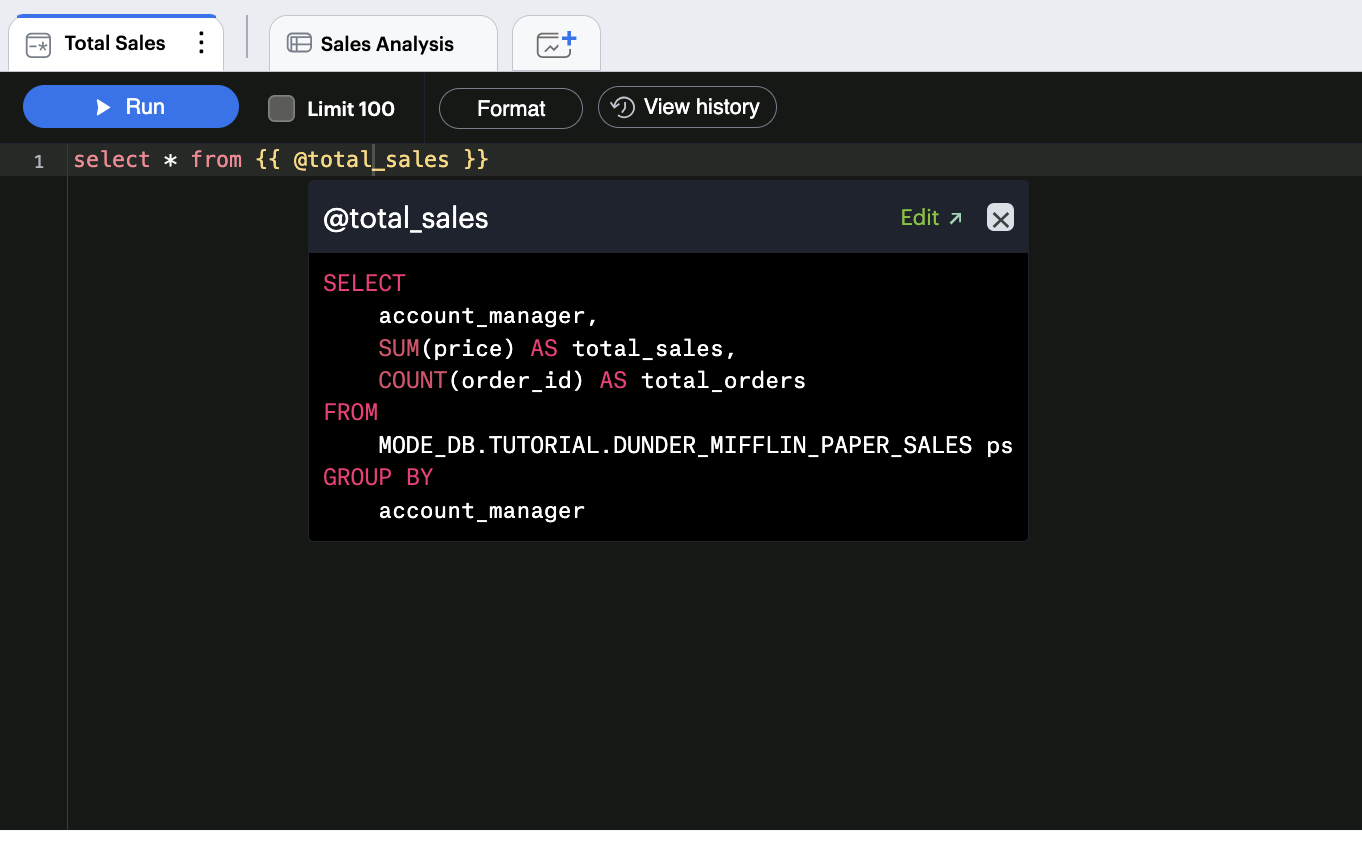Click the SQL query icon on Total Sales tab
This screenshot has height=842, width=1362.
pos(37,43)
